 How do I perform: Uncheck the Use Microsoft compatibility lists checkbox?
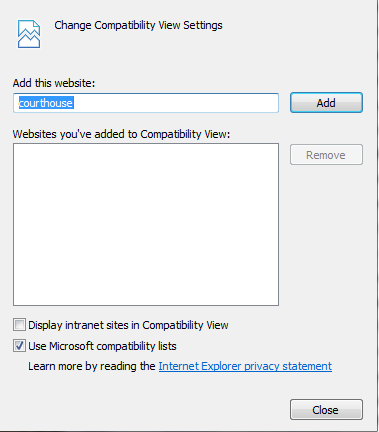(19, 346)
